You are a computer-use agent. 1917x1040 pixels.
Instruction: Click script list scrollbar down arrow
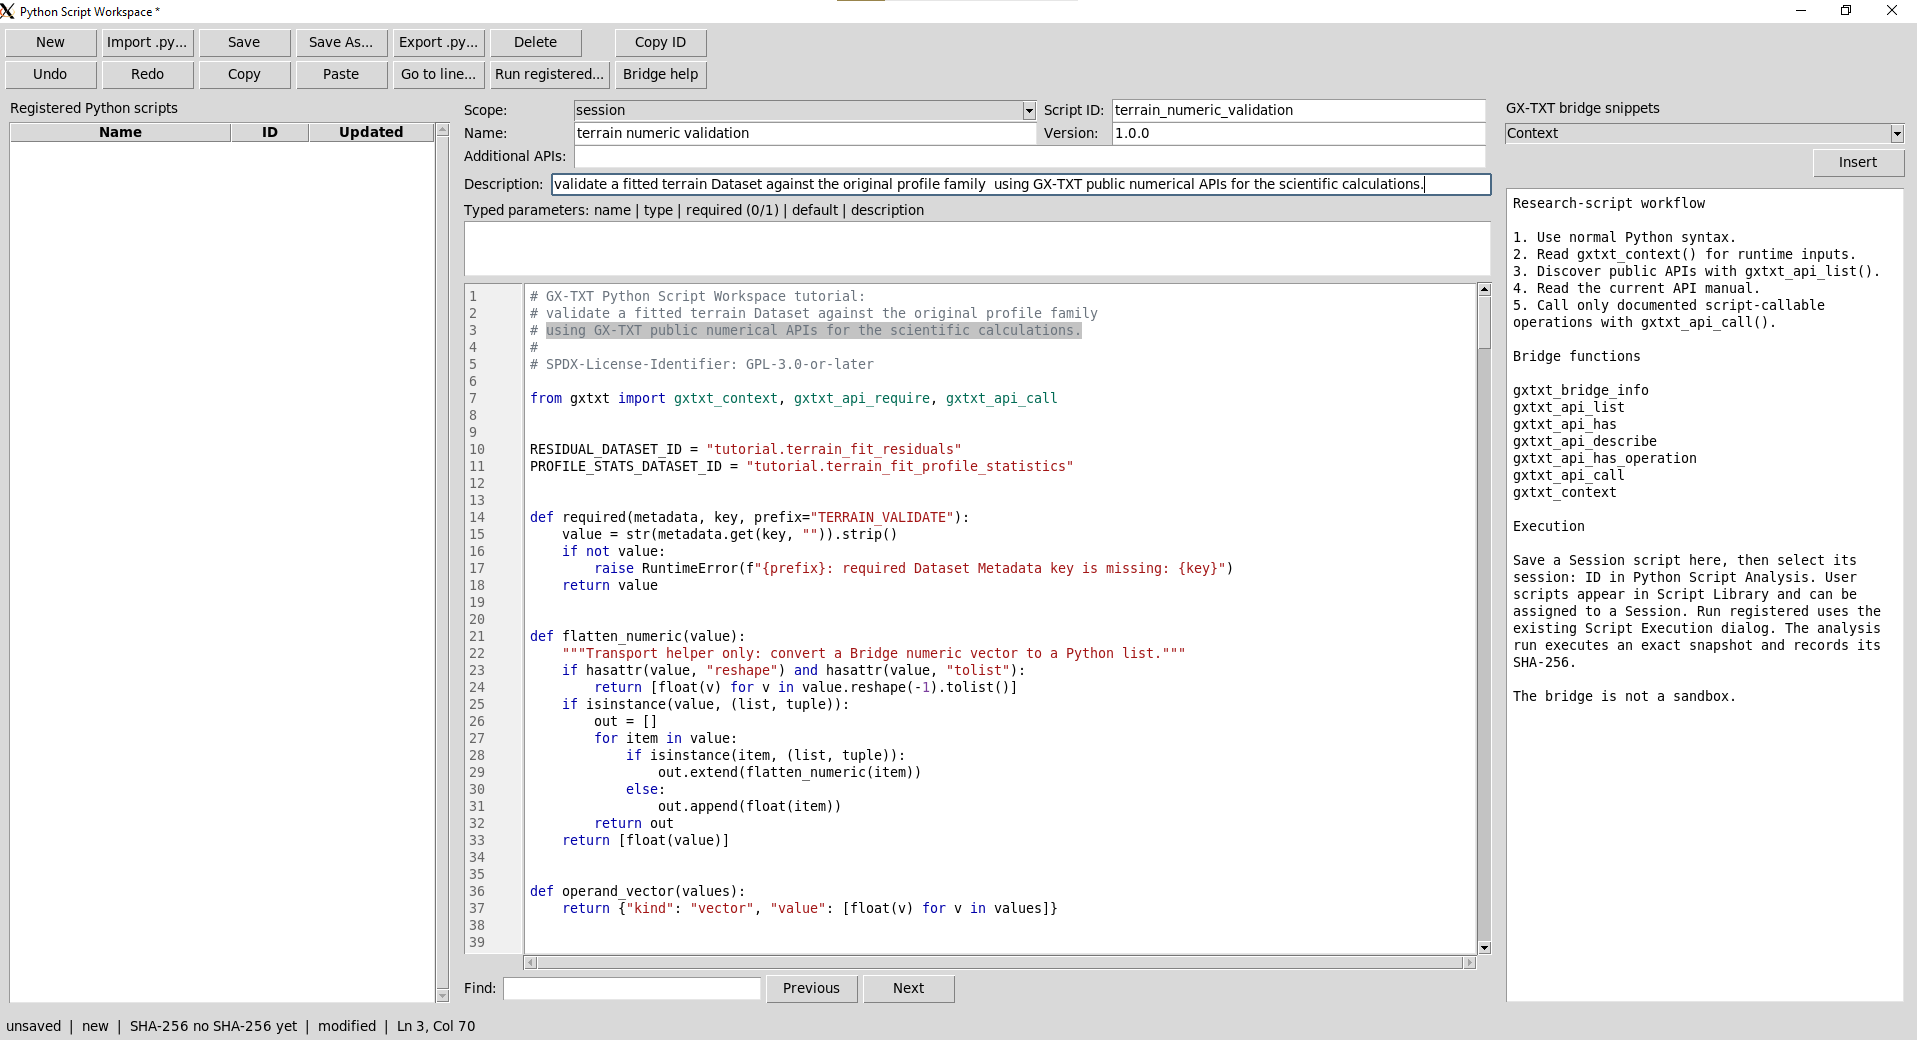pyautogui.click(x=443, y=995)
